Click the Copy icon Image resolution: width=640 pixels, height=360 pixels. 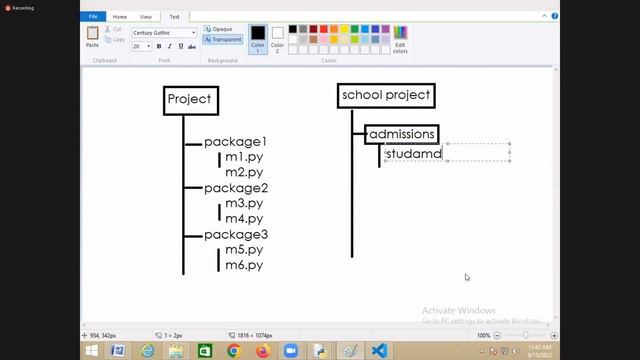[108, 40]
